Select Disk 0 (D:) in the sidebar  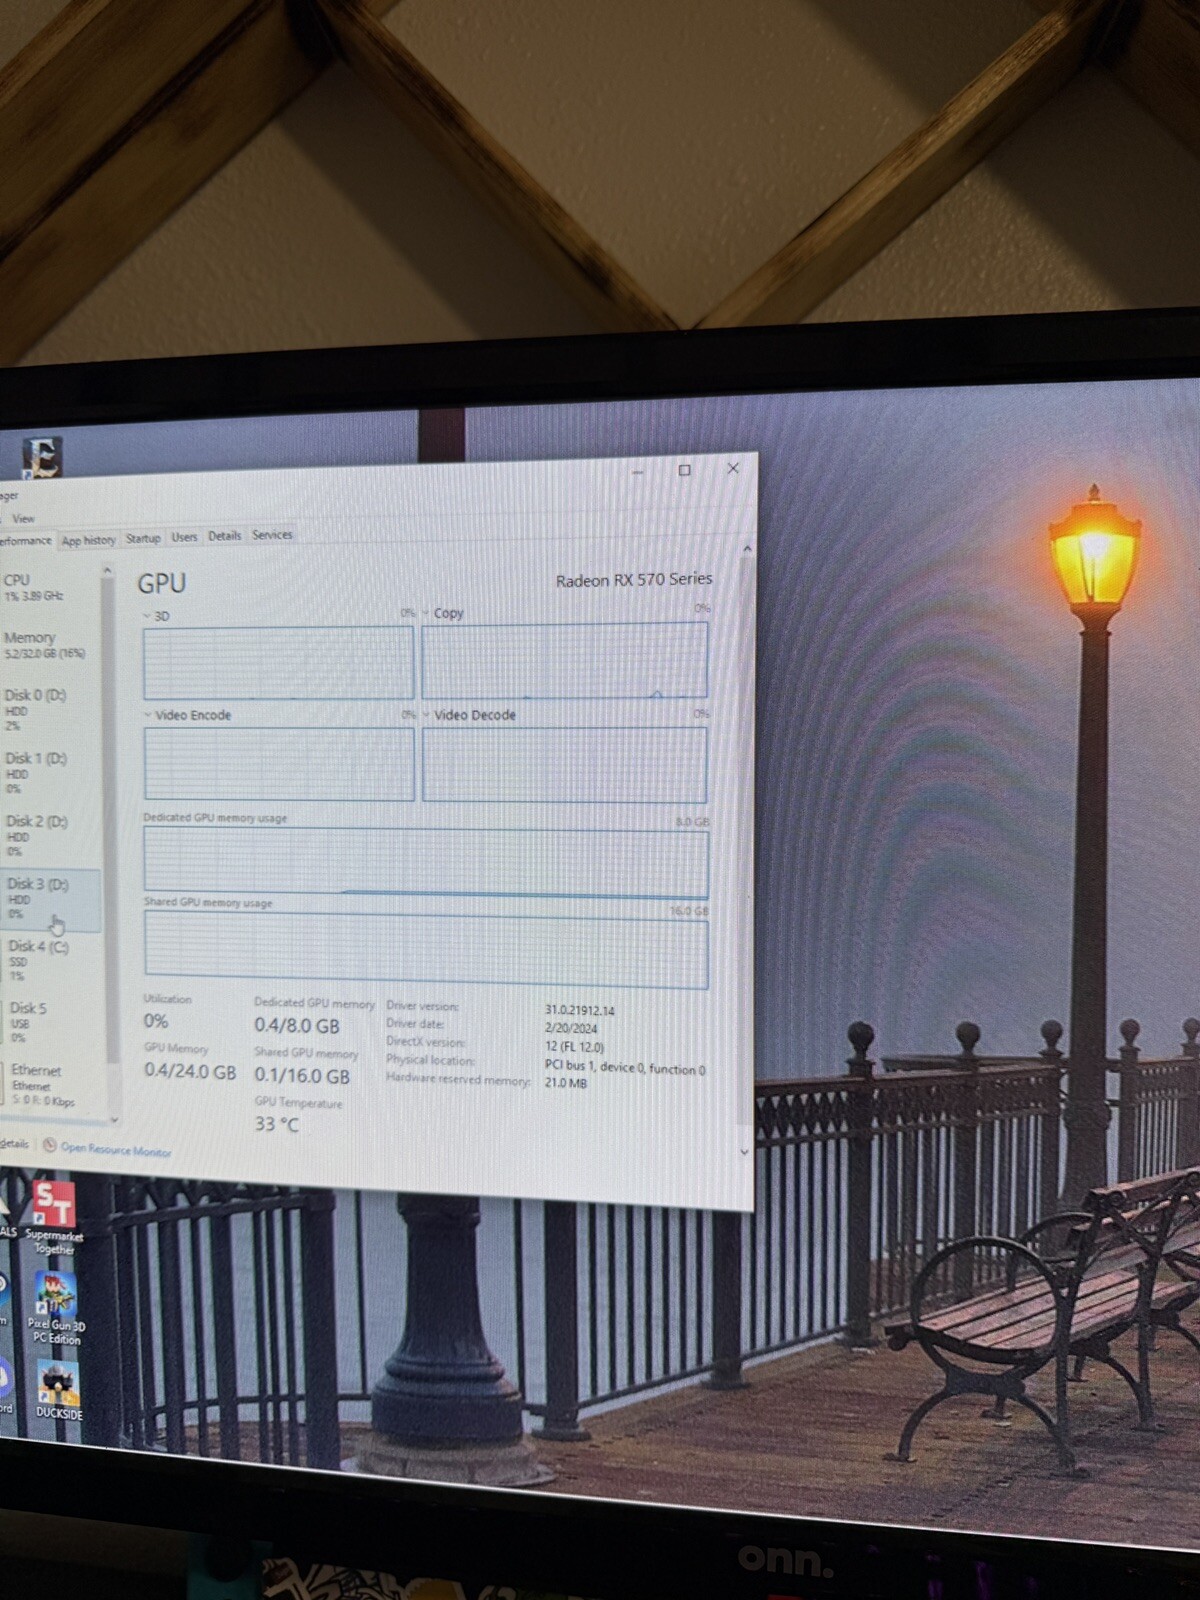[x=50, y=709]
